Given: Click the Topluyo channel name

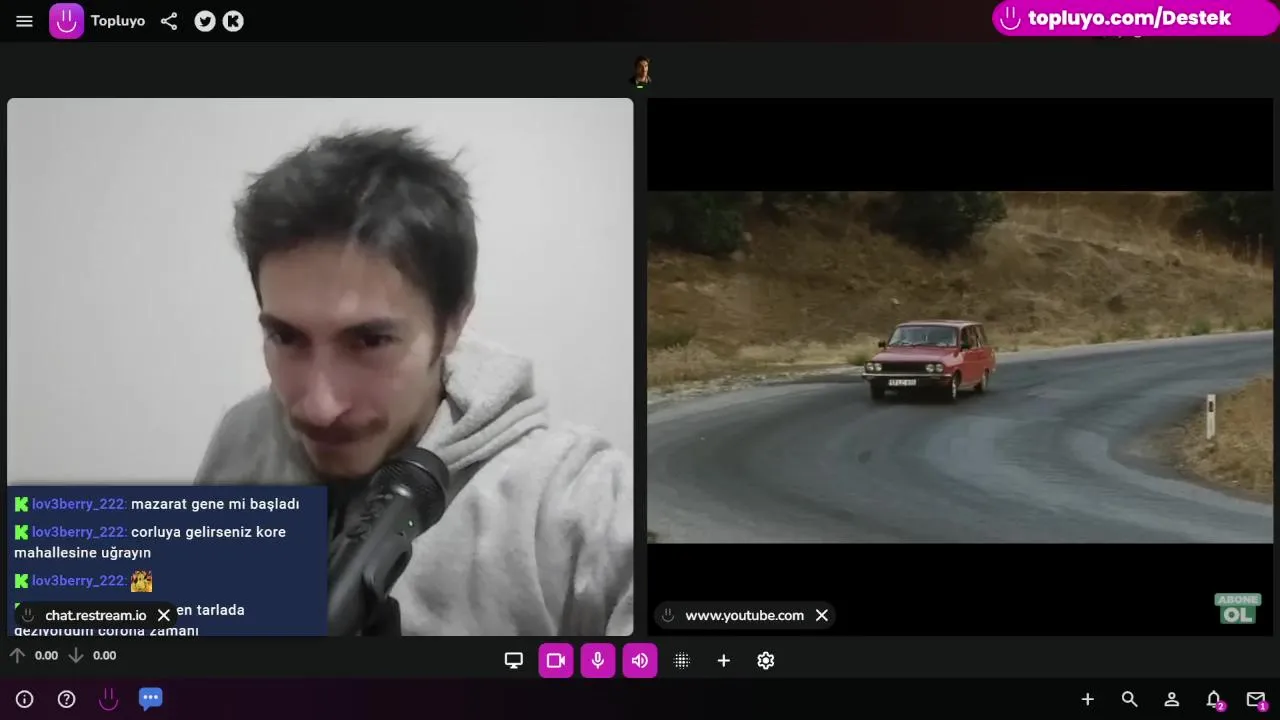Looking at the screenshot, I should click(x=118, y=21).
